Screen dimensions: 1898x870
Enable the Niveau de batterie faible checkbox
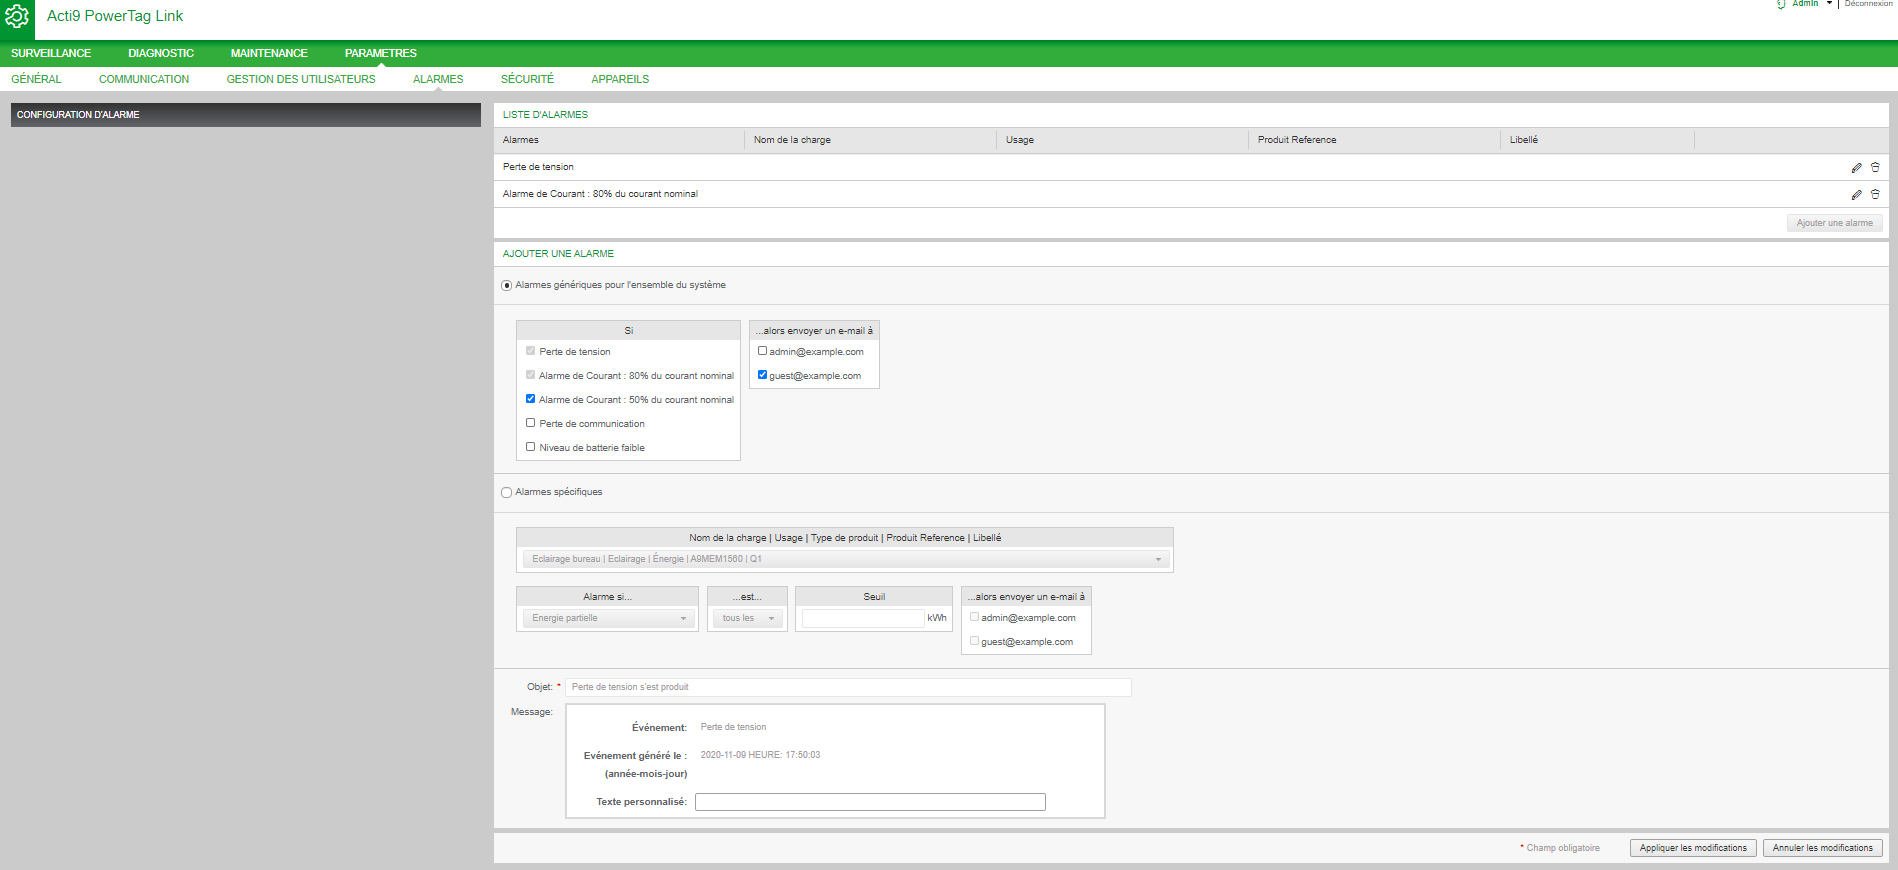click(530, 447)
